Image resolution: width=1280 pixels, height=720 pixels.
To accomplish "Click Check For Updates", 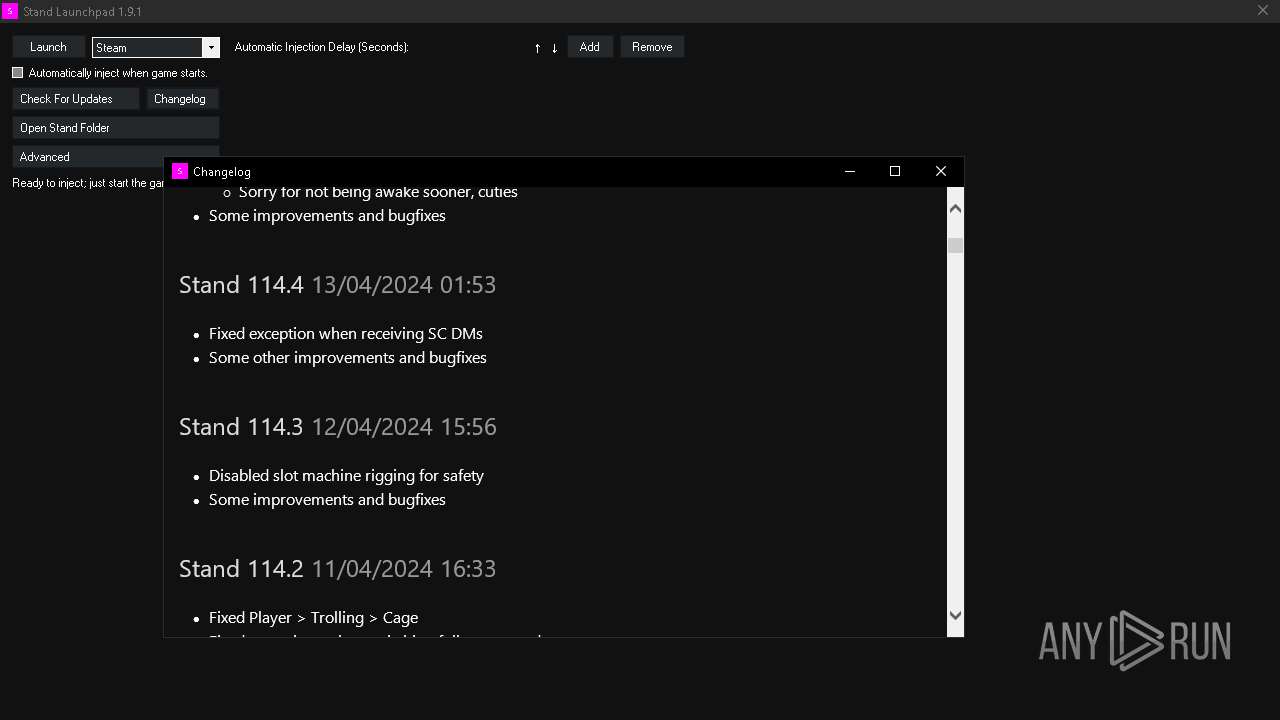I will 75,99.
